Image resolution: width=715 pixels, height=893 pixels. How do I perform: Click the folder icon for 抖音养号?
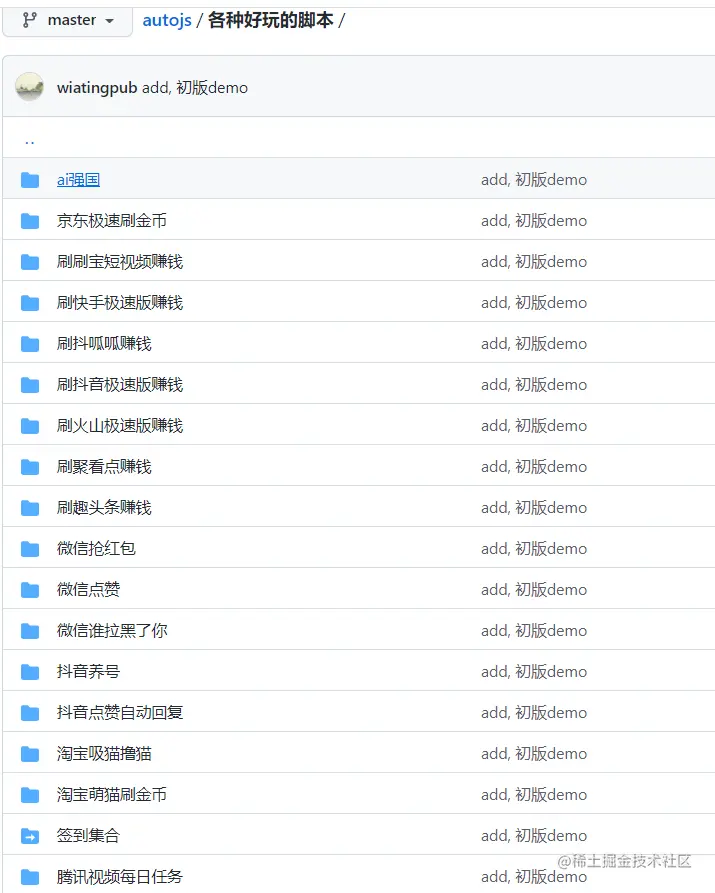pos(30,672)
